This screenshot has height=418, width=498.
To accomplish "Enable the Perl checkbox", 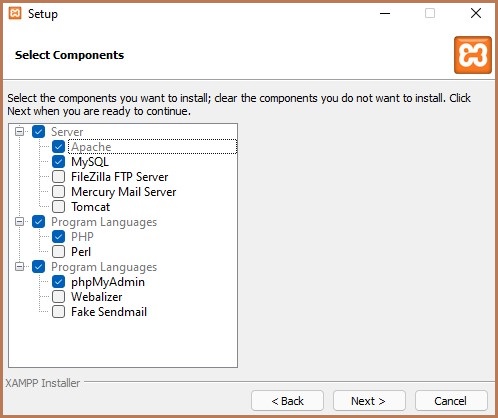I will (58, 252).
